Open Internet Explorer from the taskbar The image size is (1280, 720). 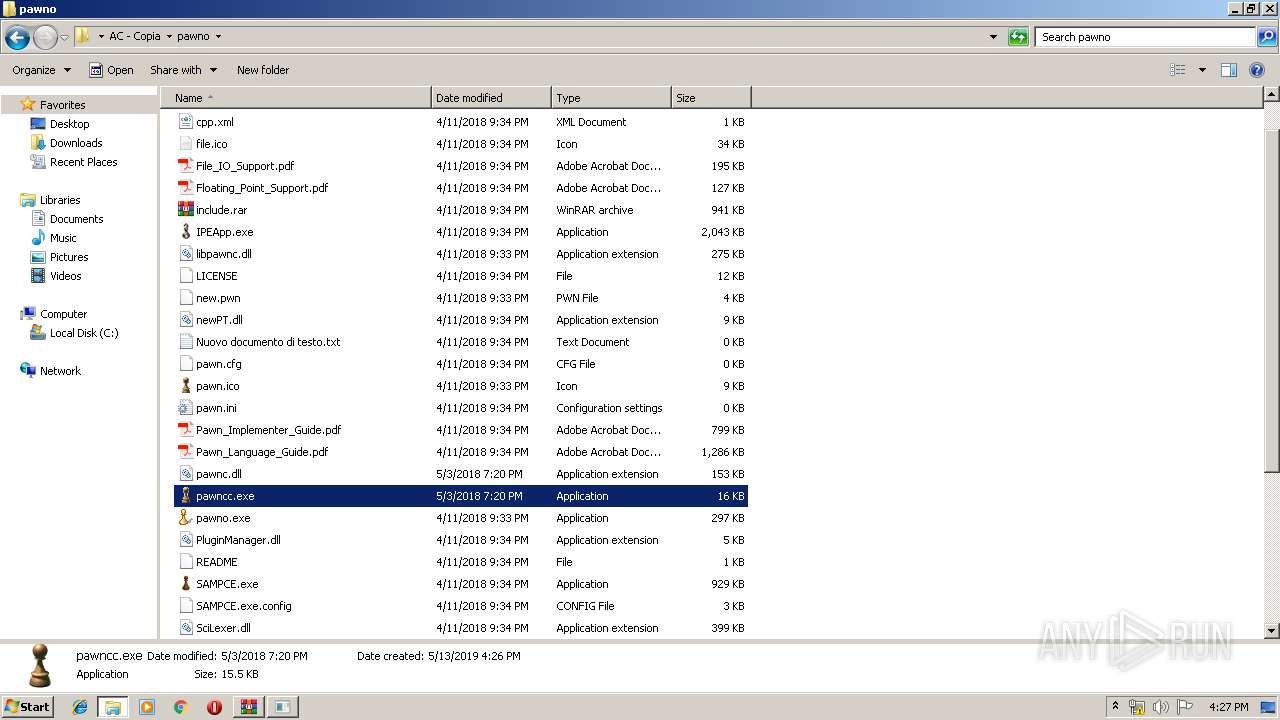click(80, 707)
